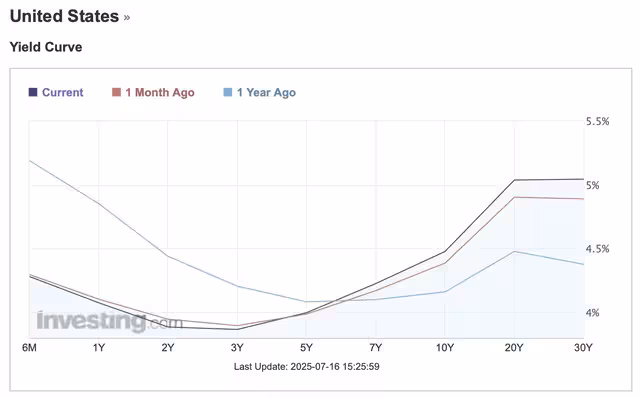Click the 20Y axis label
Image resolution: width=640 pixels, height=398 pixels.
click(514, 347)
